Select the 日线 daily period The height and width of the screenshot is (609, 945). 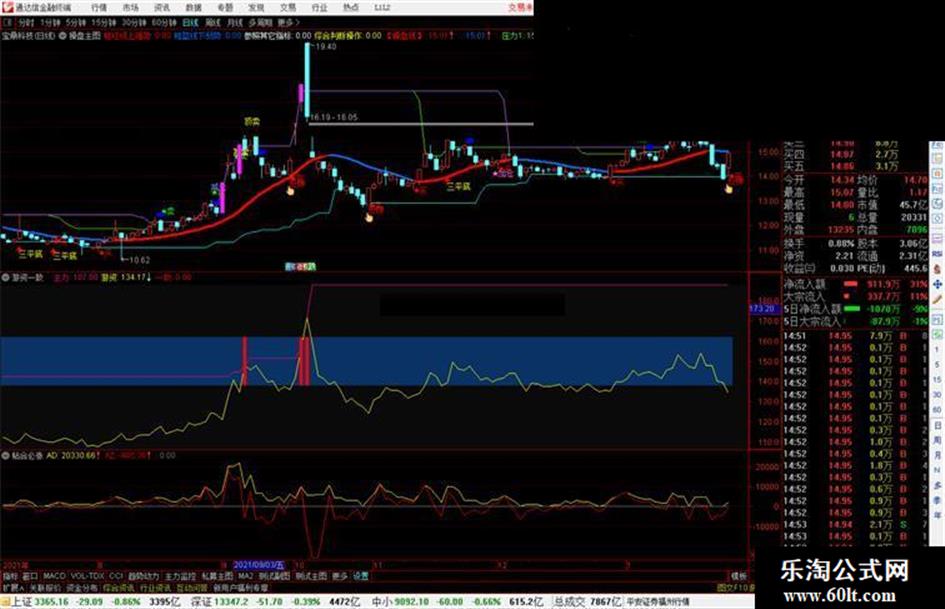pyautogui.click(x=190, y=23)
